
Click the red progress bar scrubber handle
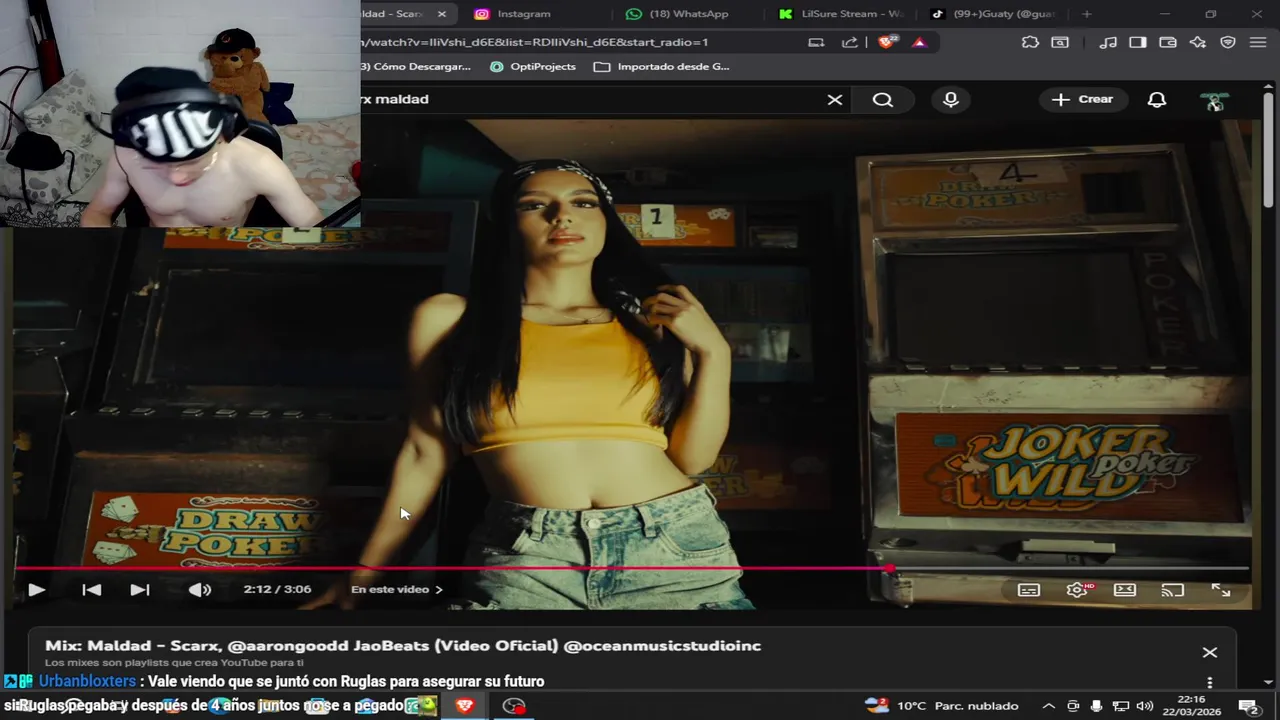(x=890, y=568)
